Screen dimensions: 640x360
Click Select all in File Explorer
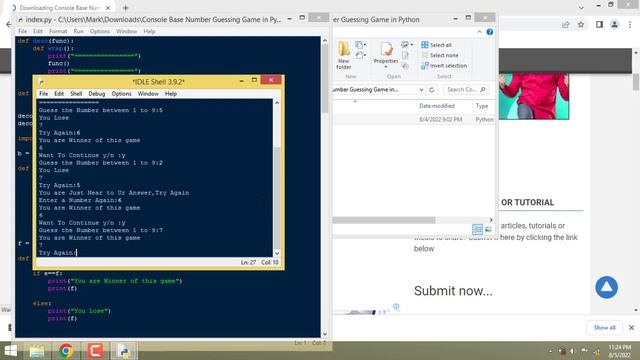coord(436,45)
